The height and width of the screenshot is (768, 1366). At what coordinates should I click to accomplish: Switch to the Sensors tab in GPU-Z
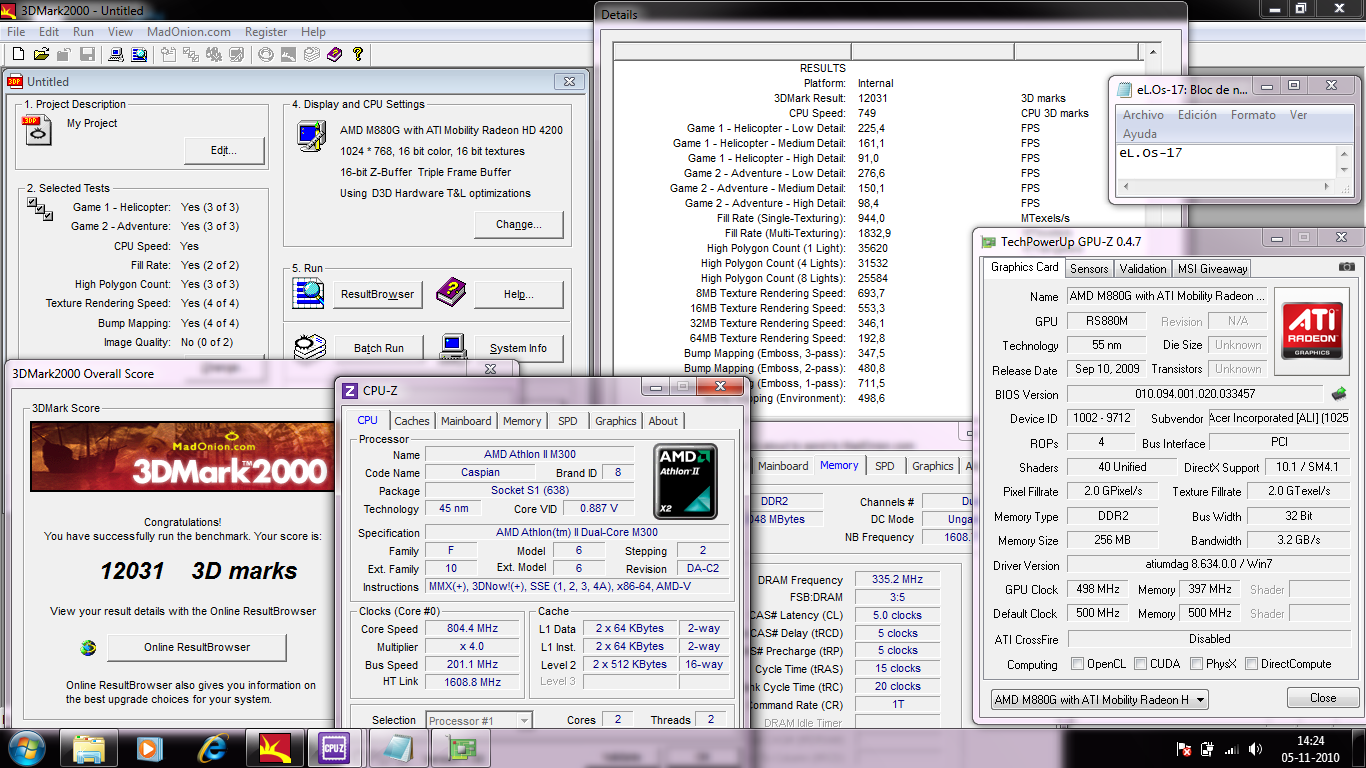click(1089, 268)
